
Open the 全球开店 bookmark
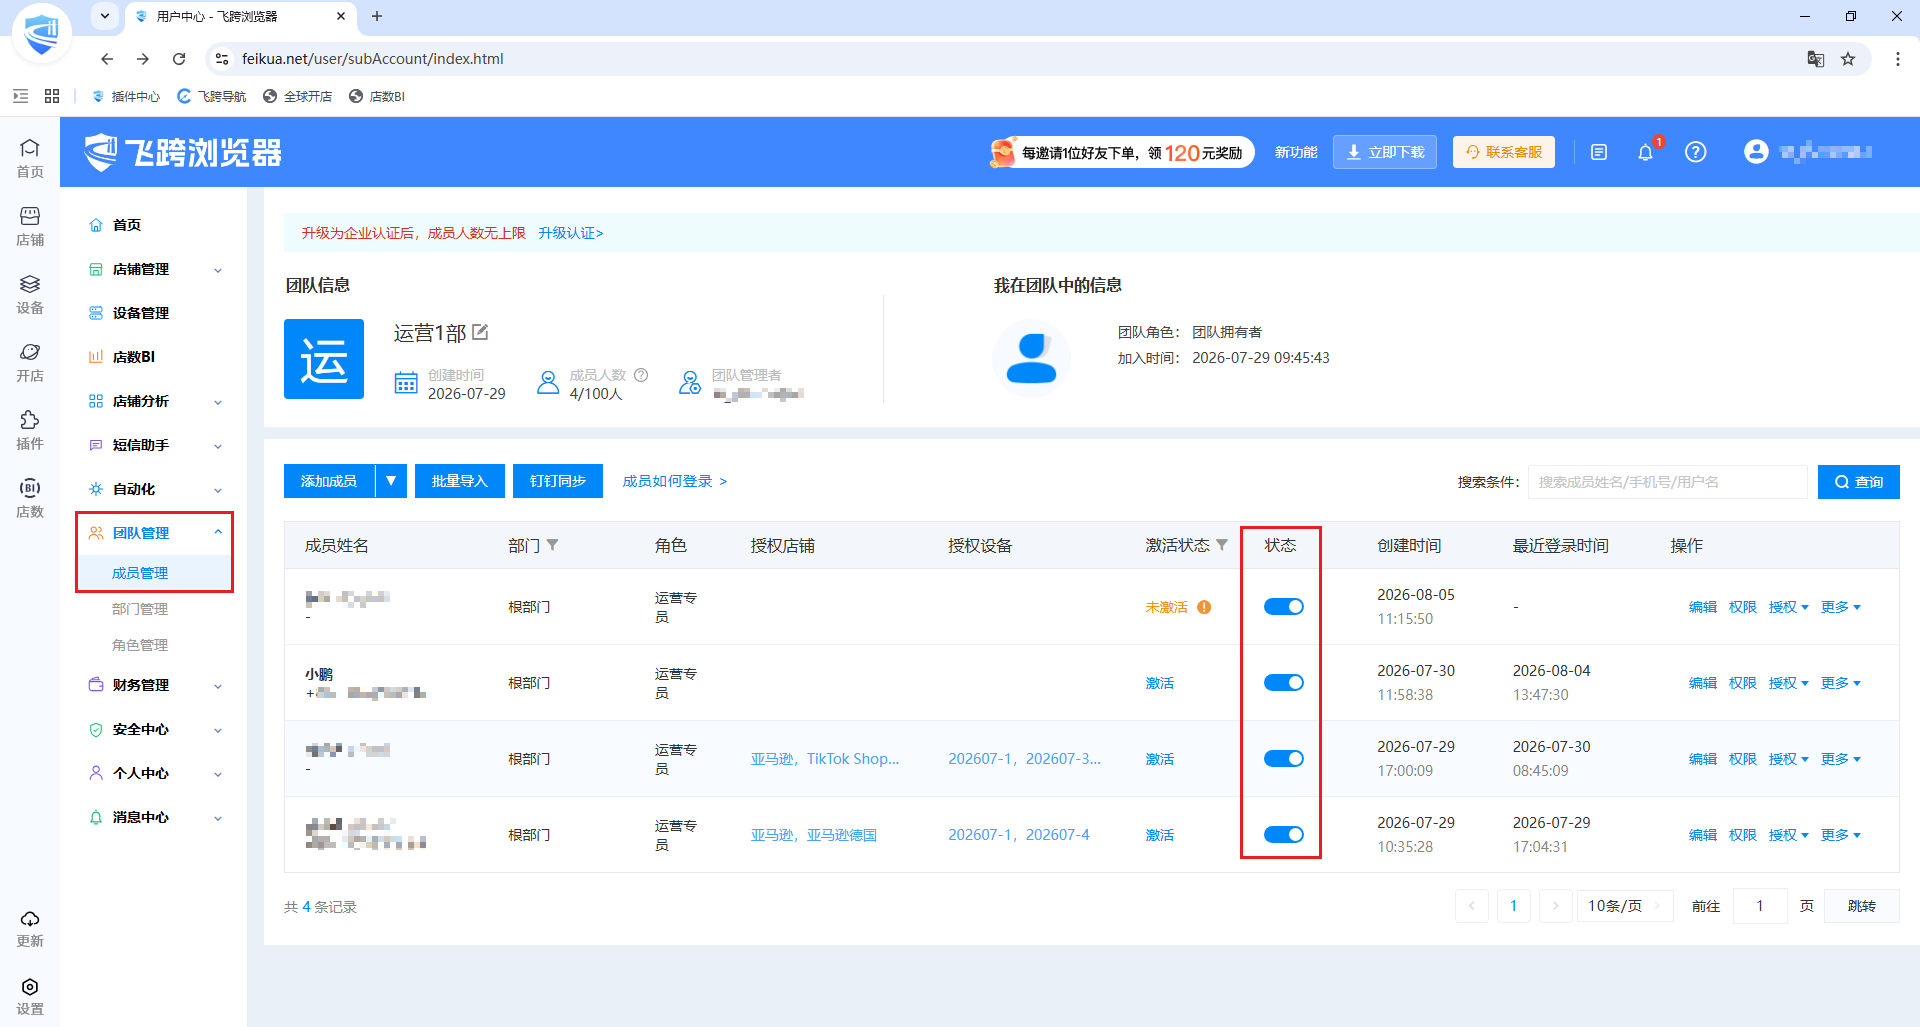point(298,96)
